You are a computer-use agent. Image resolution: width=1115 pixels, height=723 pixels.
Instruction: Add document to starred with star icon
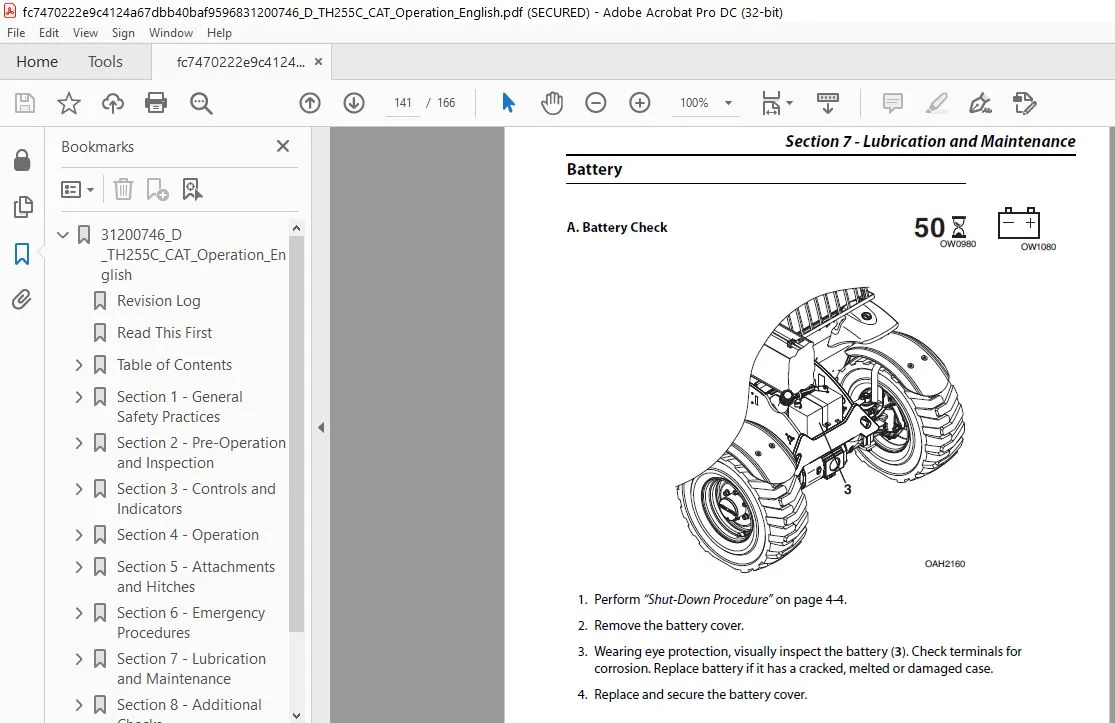coord(69,103)
